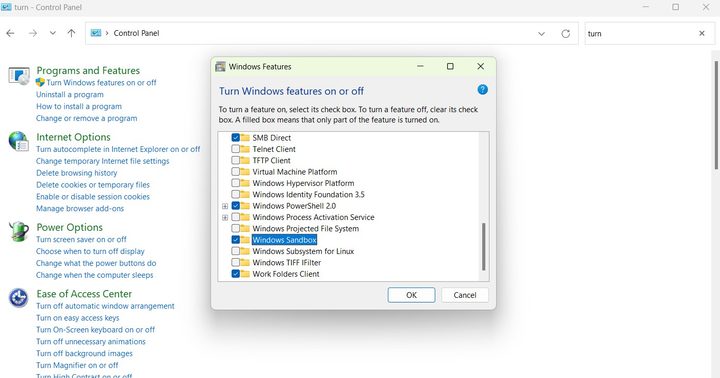Uncheck the Windows PowerShell 2.0 checkbox
Screen dimensions: 720x378
[236, 206]
